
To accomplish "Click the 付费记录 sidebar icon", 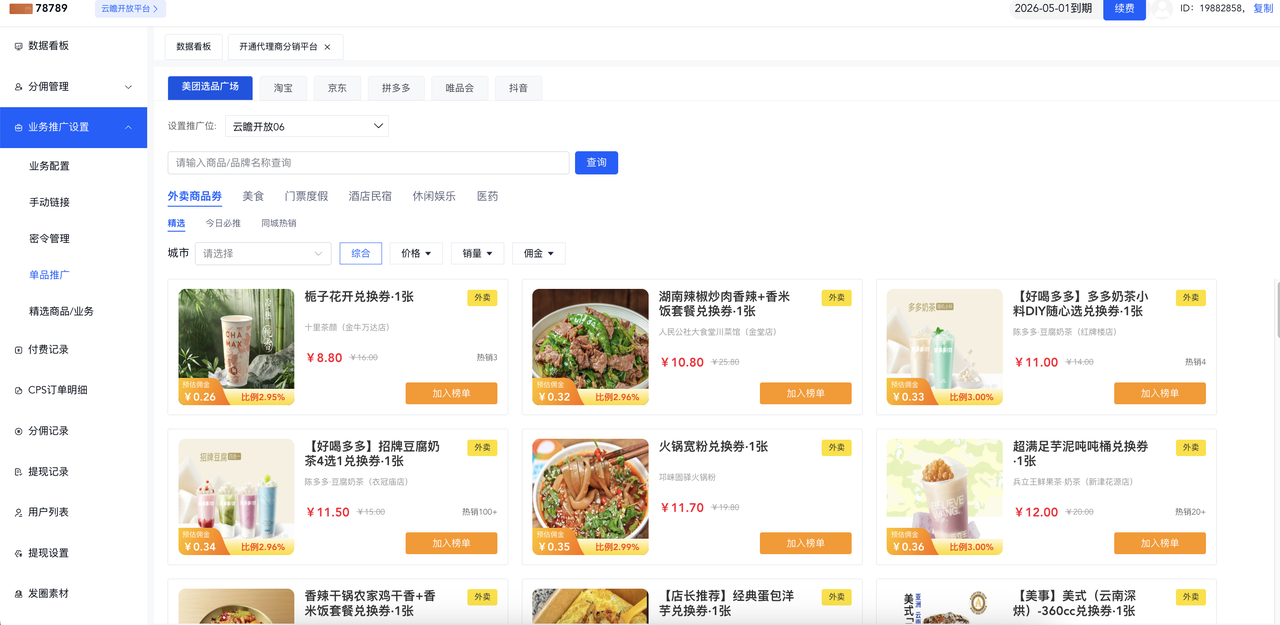I will (19, 350).
